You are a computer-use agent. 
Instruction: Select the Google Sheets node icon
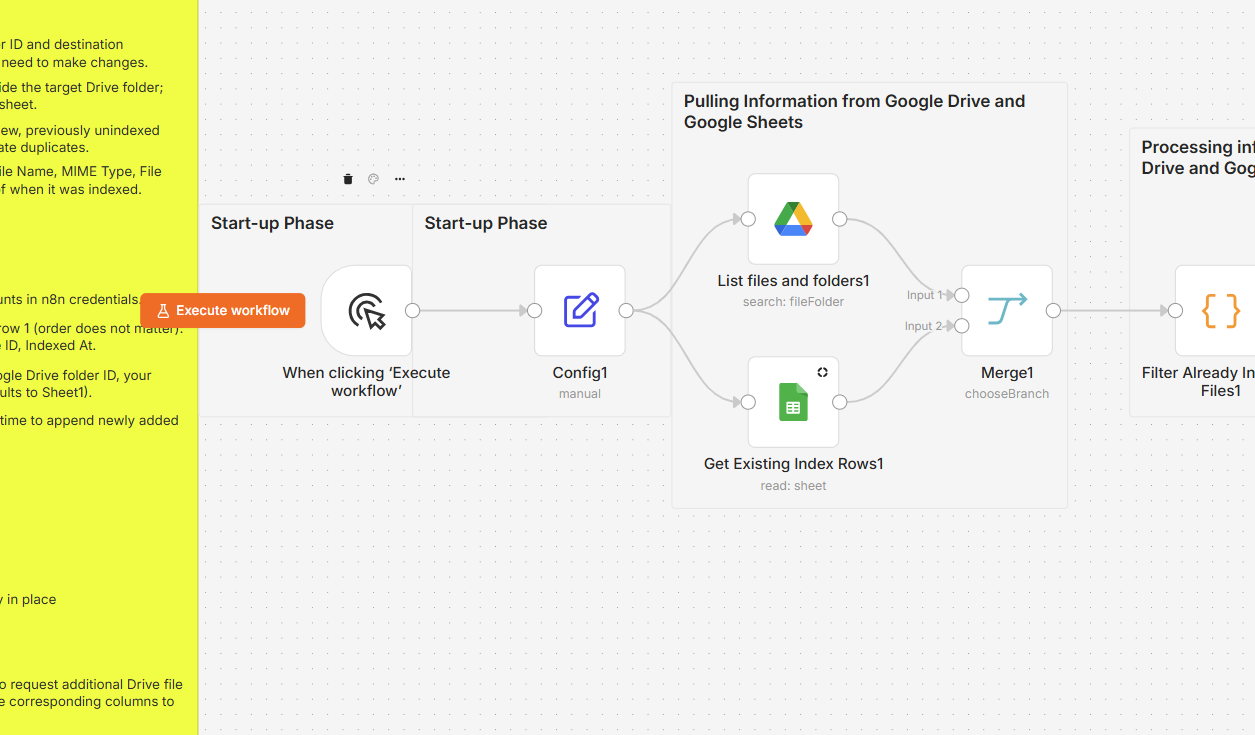pyautogui.click(x=794, y=402)
